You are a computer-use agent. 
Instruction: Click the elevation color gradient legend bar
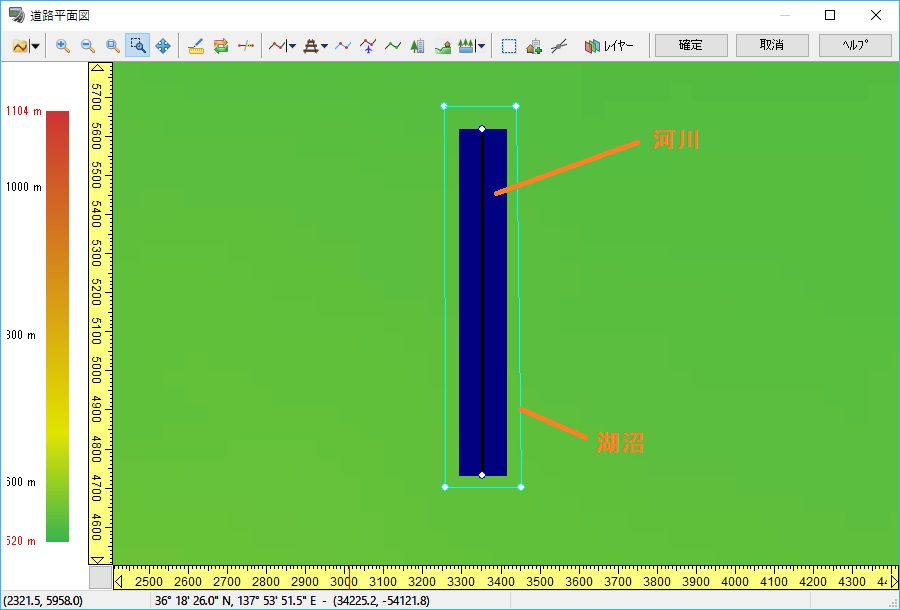[x=57, y=325]
